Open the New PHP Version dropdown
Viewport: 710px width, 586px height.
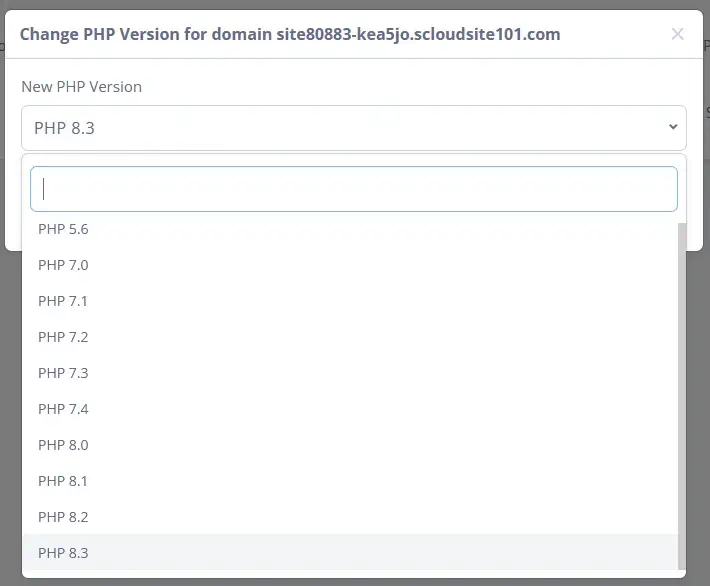click(x=354, y=128)
